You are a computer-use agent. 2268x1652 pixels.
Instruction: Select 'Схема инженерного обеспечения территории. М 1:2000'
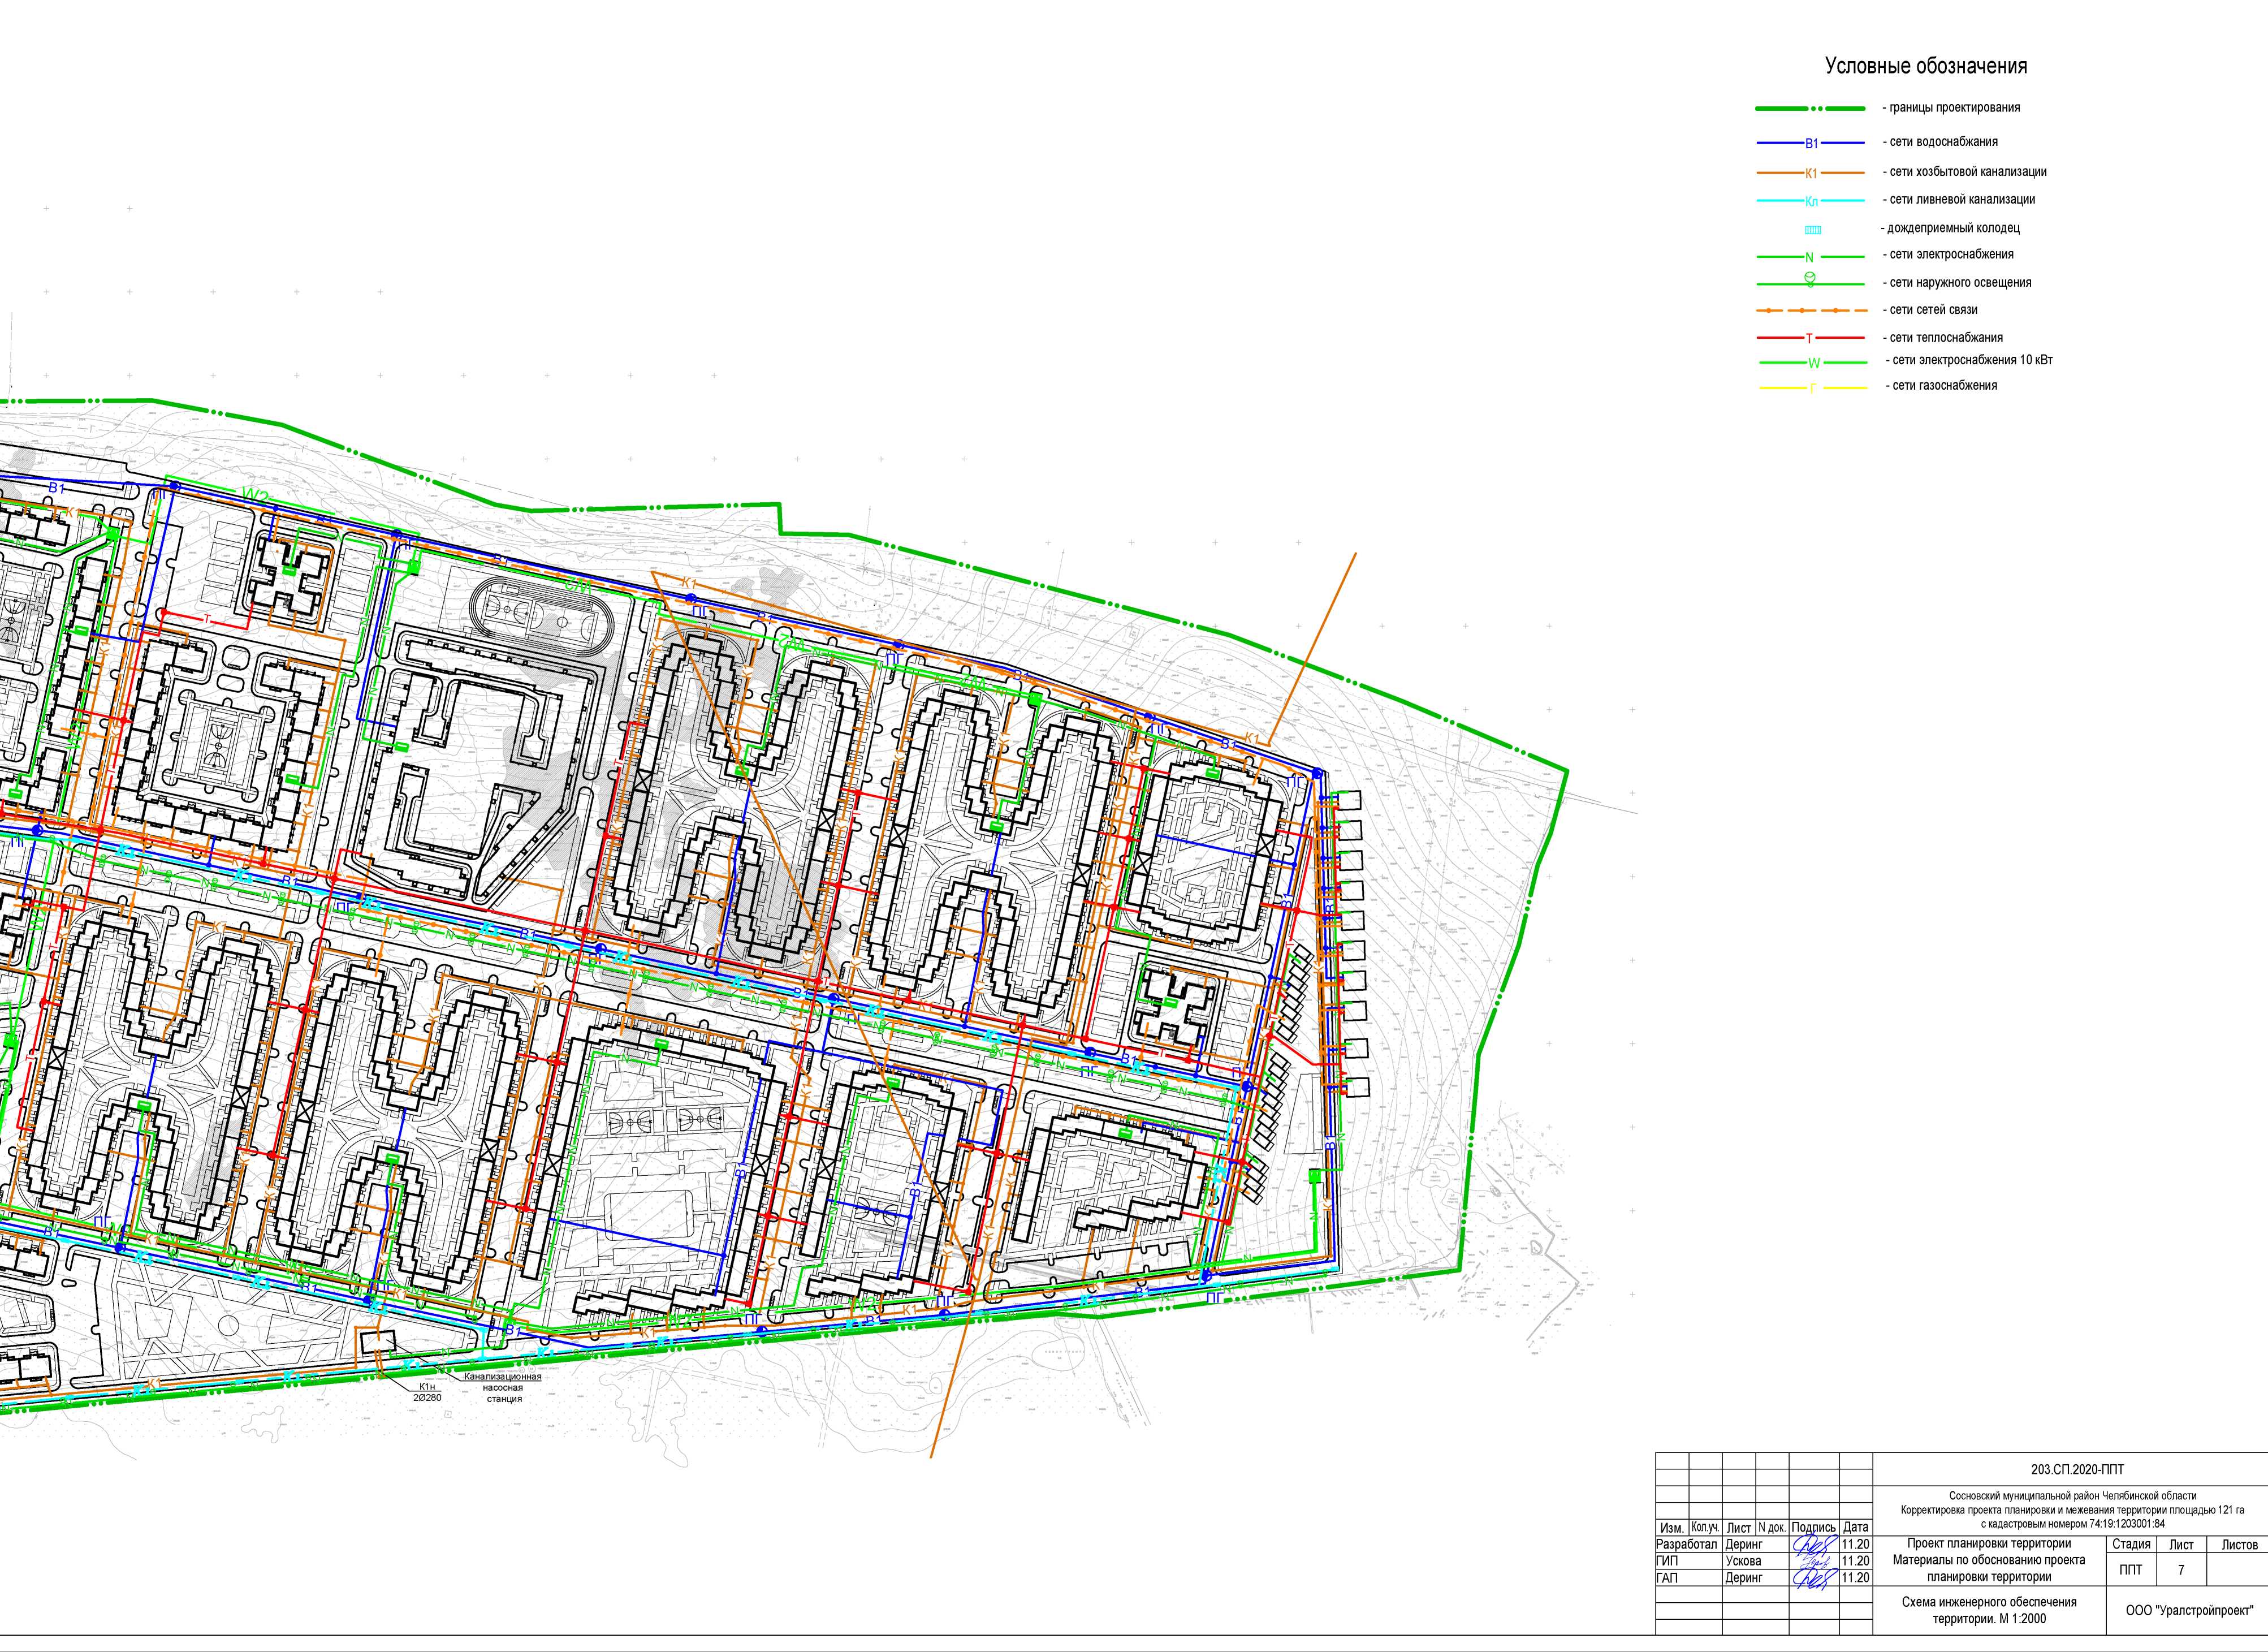point(1989,1610)
